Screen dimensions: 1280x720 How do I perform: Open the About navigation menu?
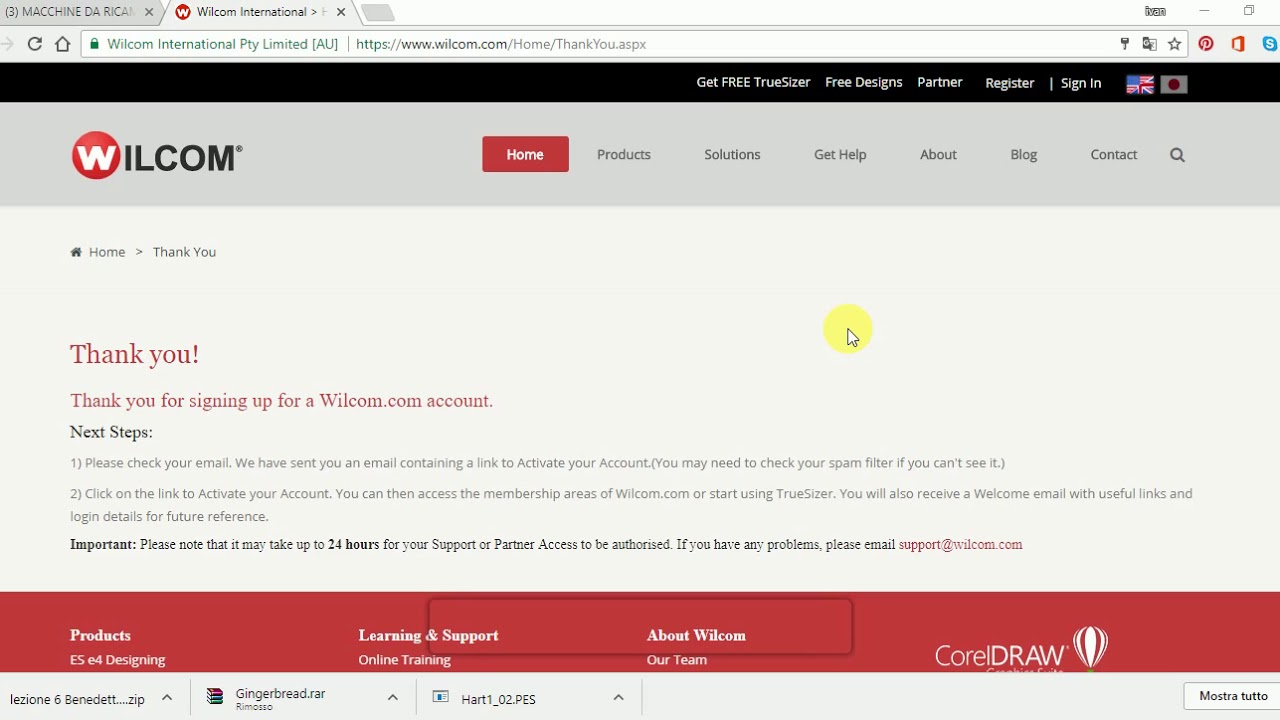[938, 154]
